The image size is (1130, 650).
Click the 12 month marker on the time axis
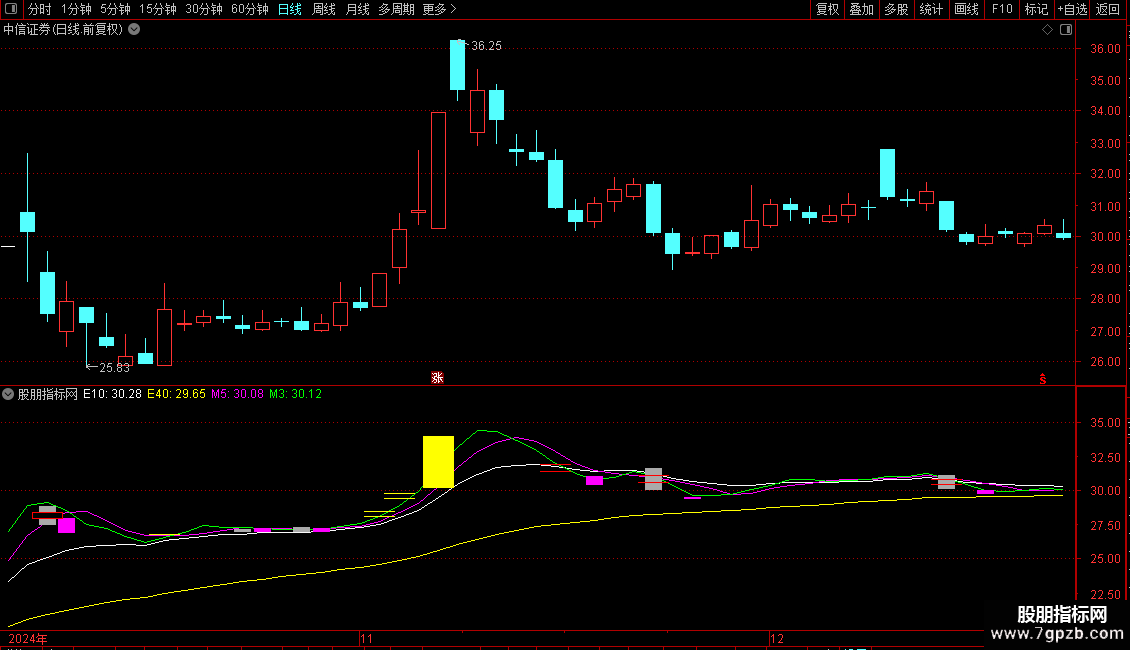(x=776, y=639)
